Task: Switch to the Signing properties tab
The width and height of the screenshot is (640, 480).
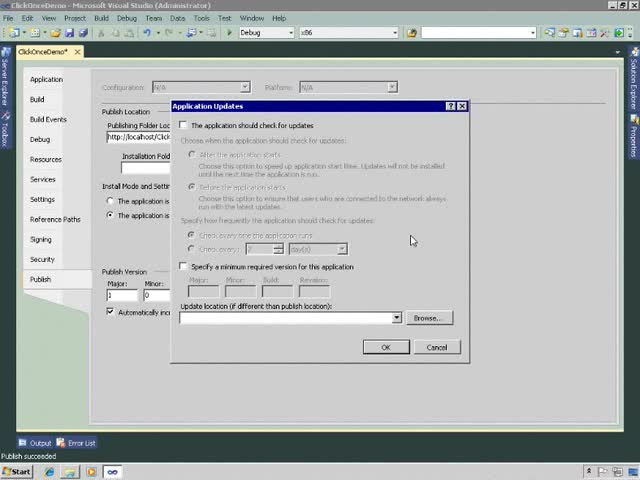Action: 41,240
